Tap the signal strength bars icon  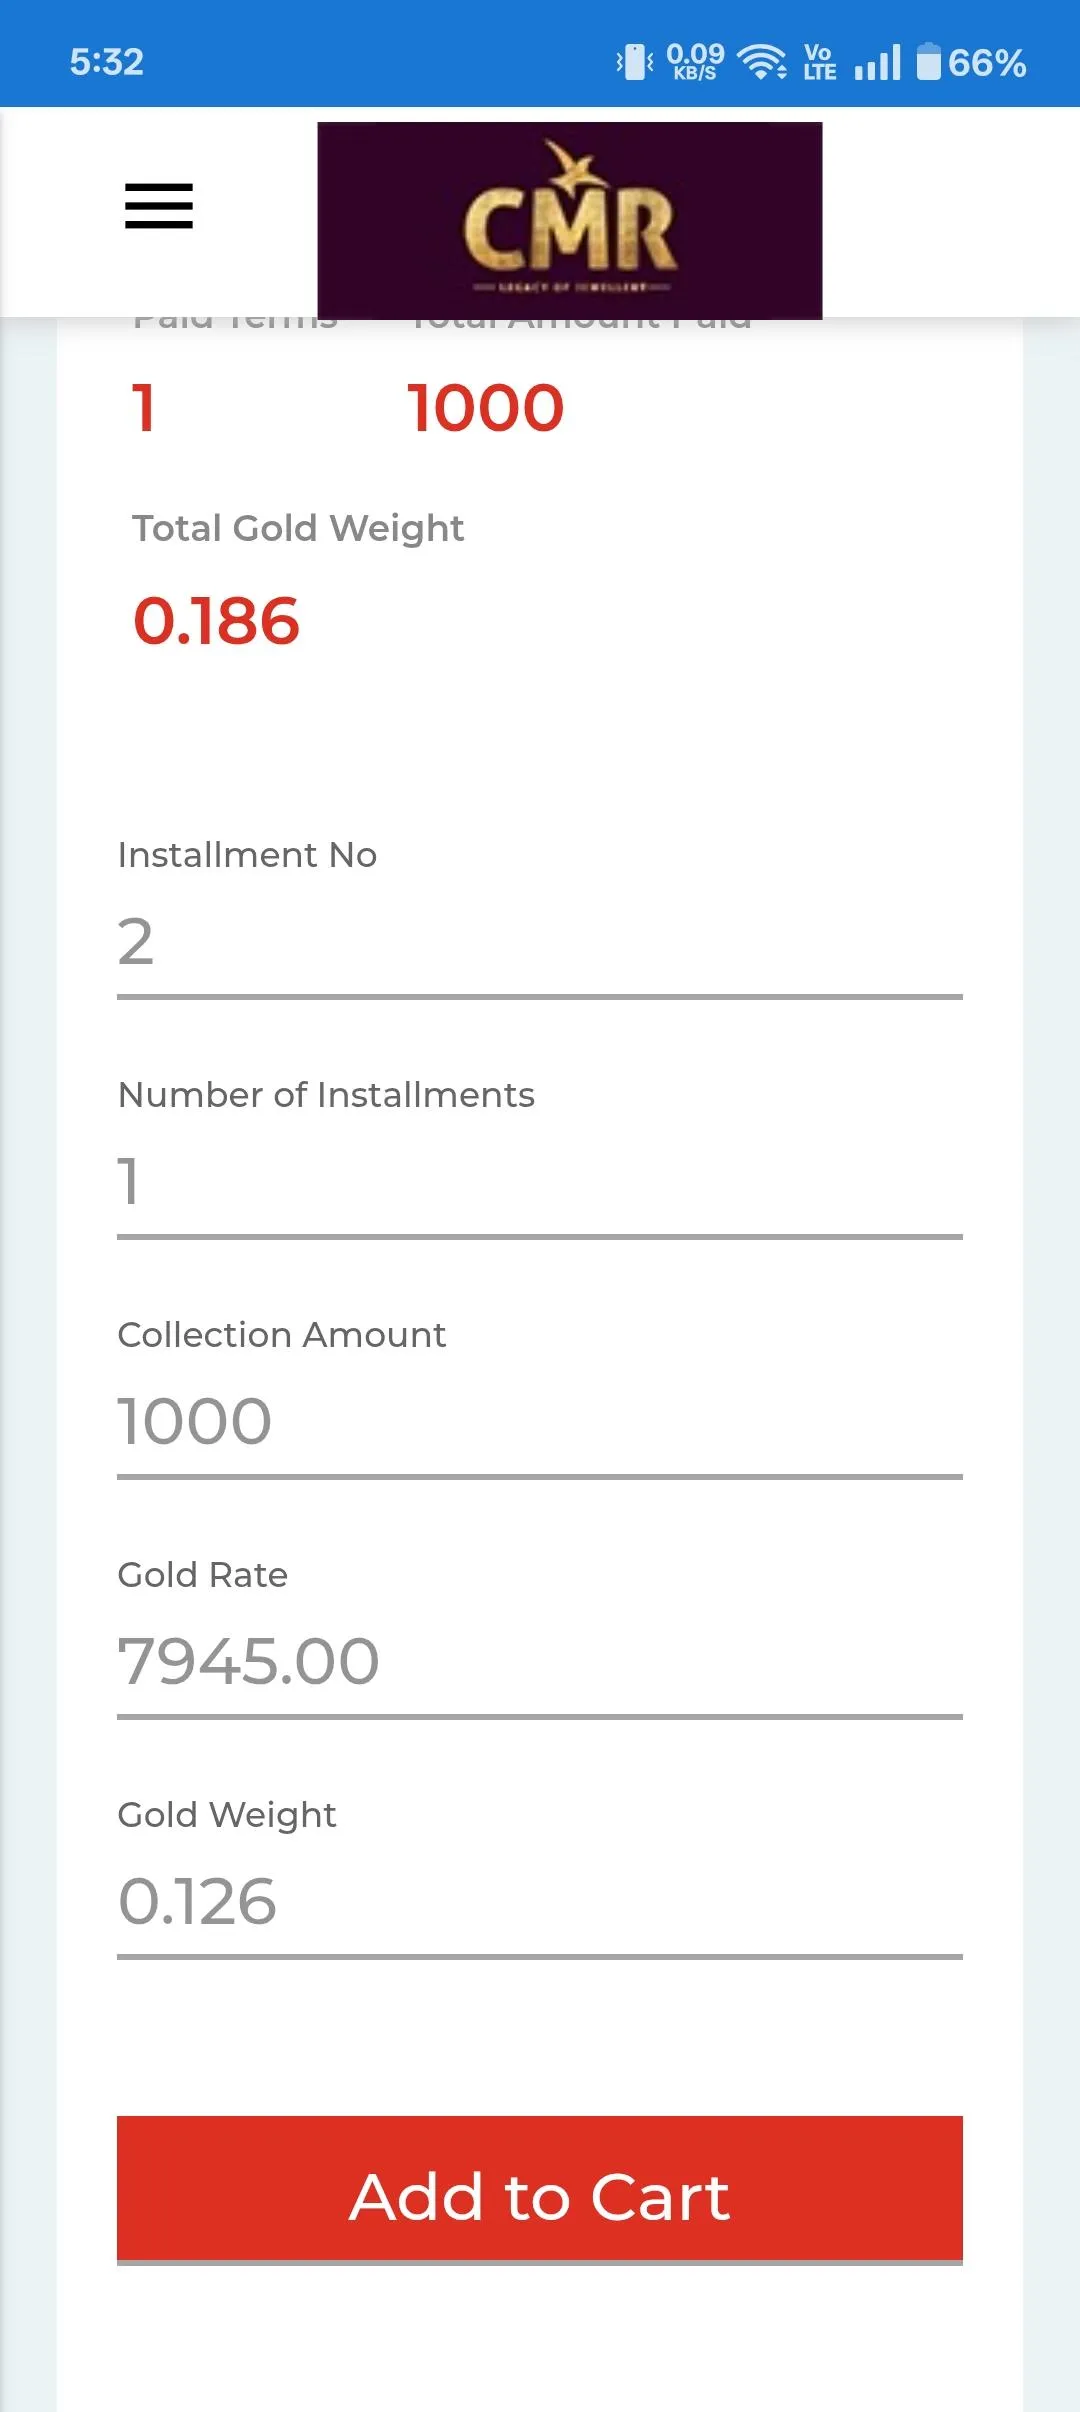[x=878, y=62]
